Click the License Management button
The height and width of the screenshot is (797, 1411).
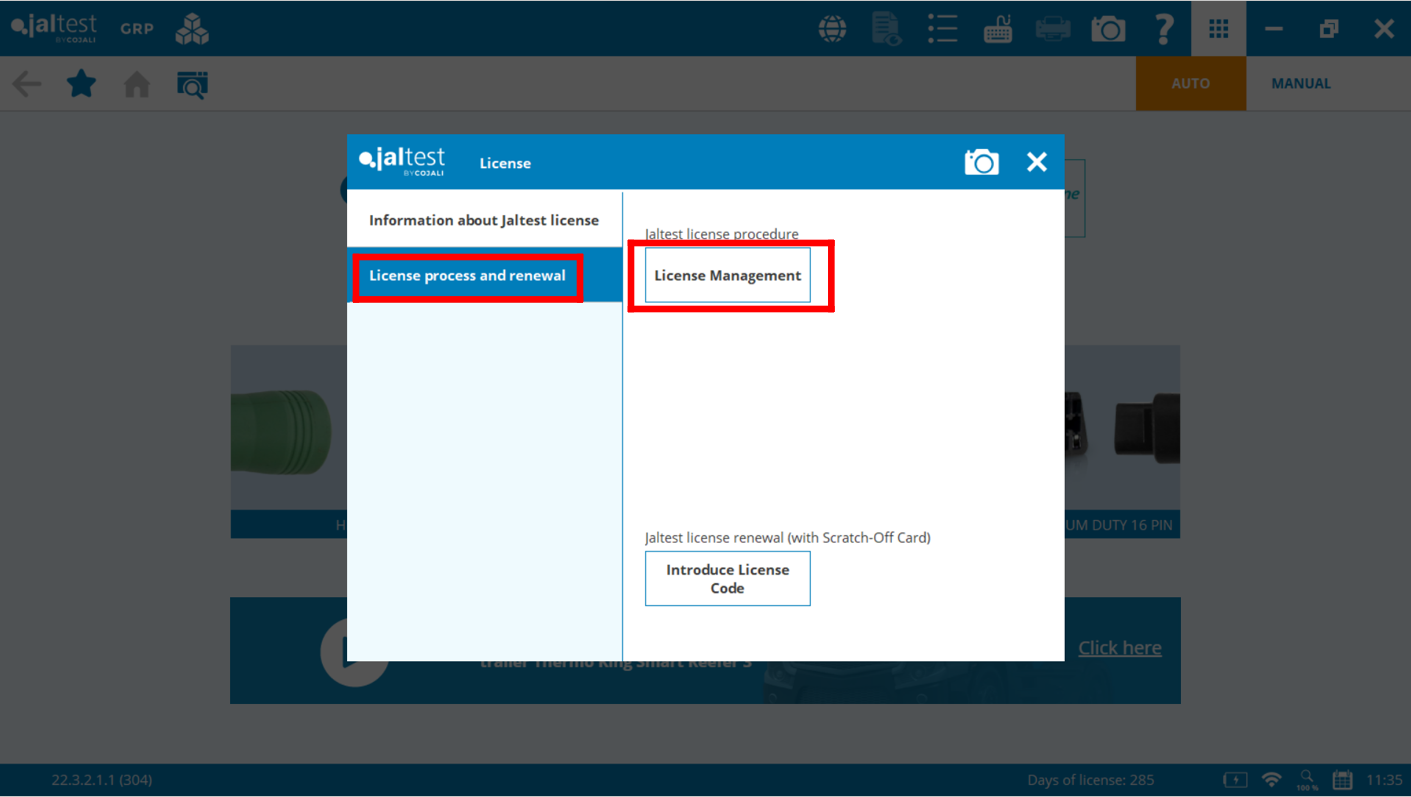click(728, 275)
